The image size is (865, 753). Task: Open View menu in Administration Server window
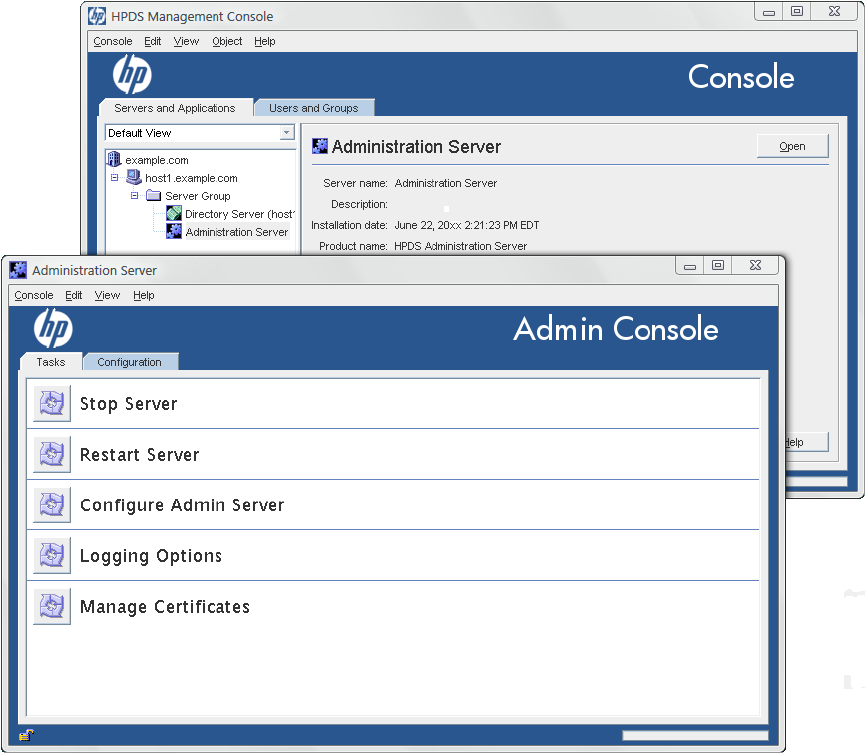pyautogui.click(x=107, y=295)
